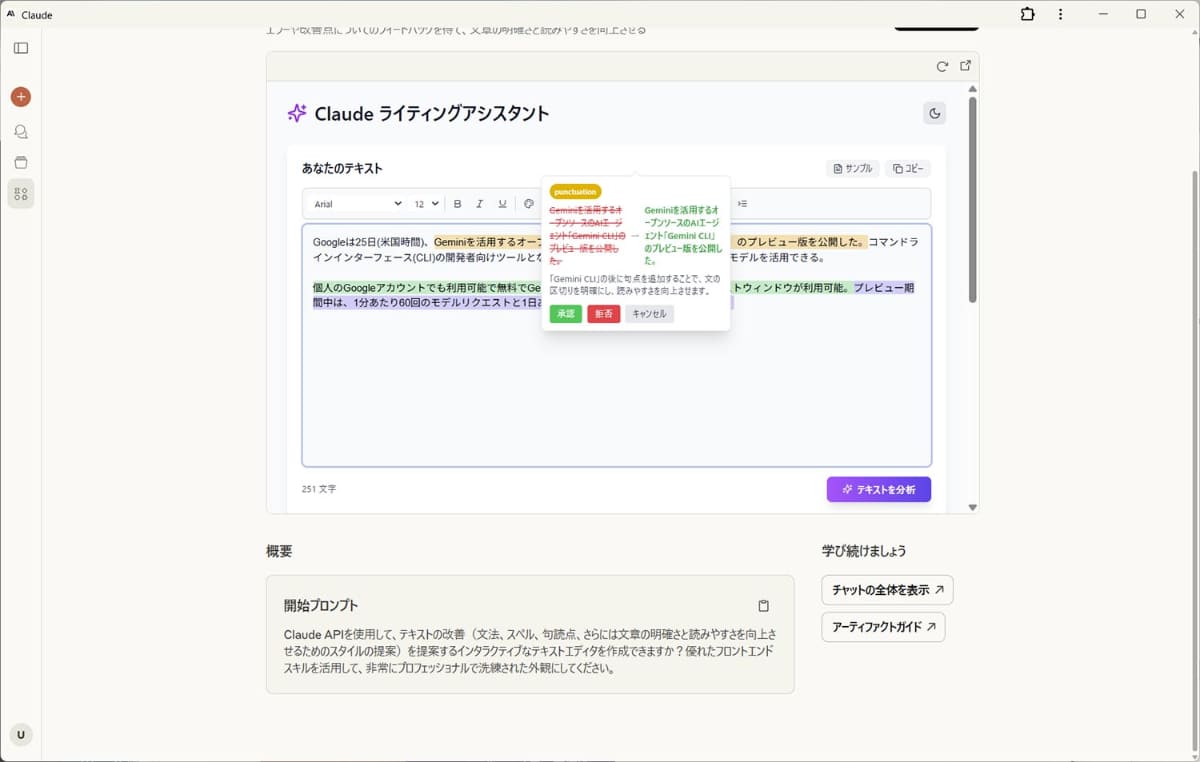Image resolution: width=1200 pixels, height=762 pixels.
Task: Click the Claude app icon in title bar
Action: click(10, 14)
